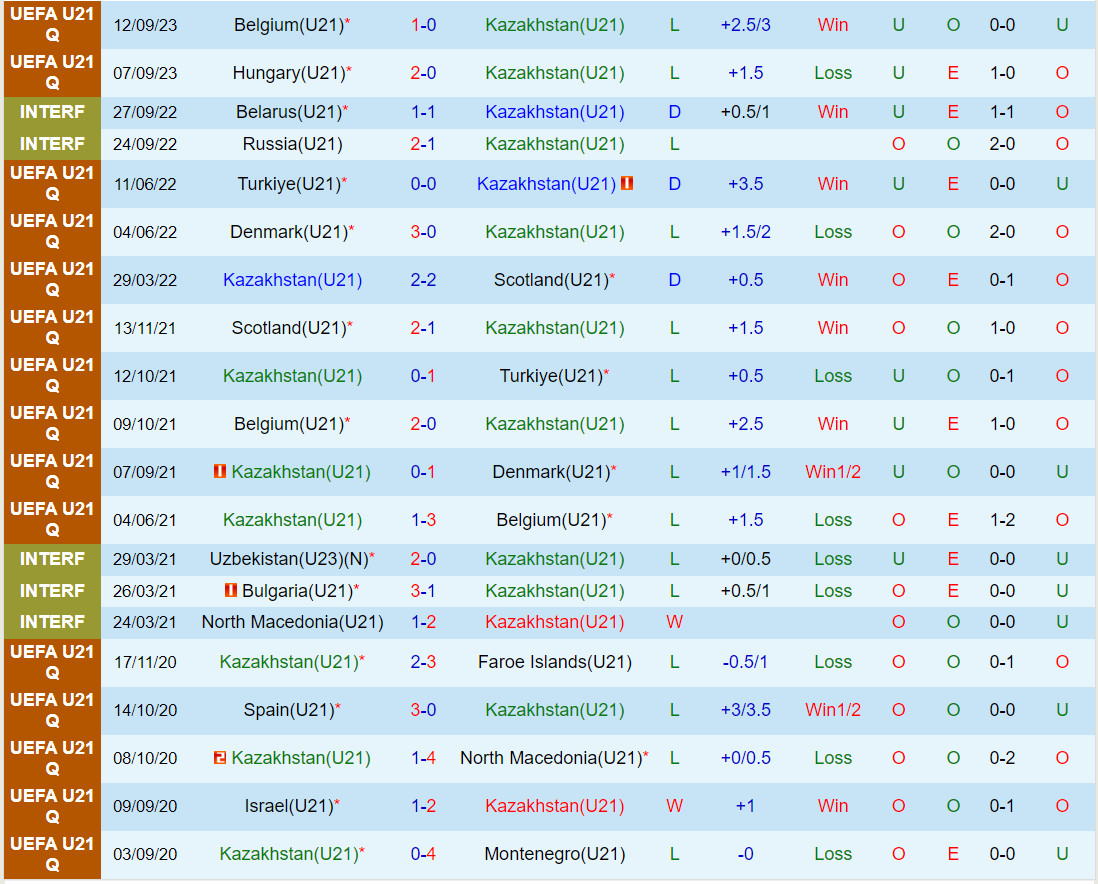Viewport: 1098px width, 884px height.
Task: Click card icon before Kazakhstan in 08/10/20 match
Action: [220, 758]
